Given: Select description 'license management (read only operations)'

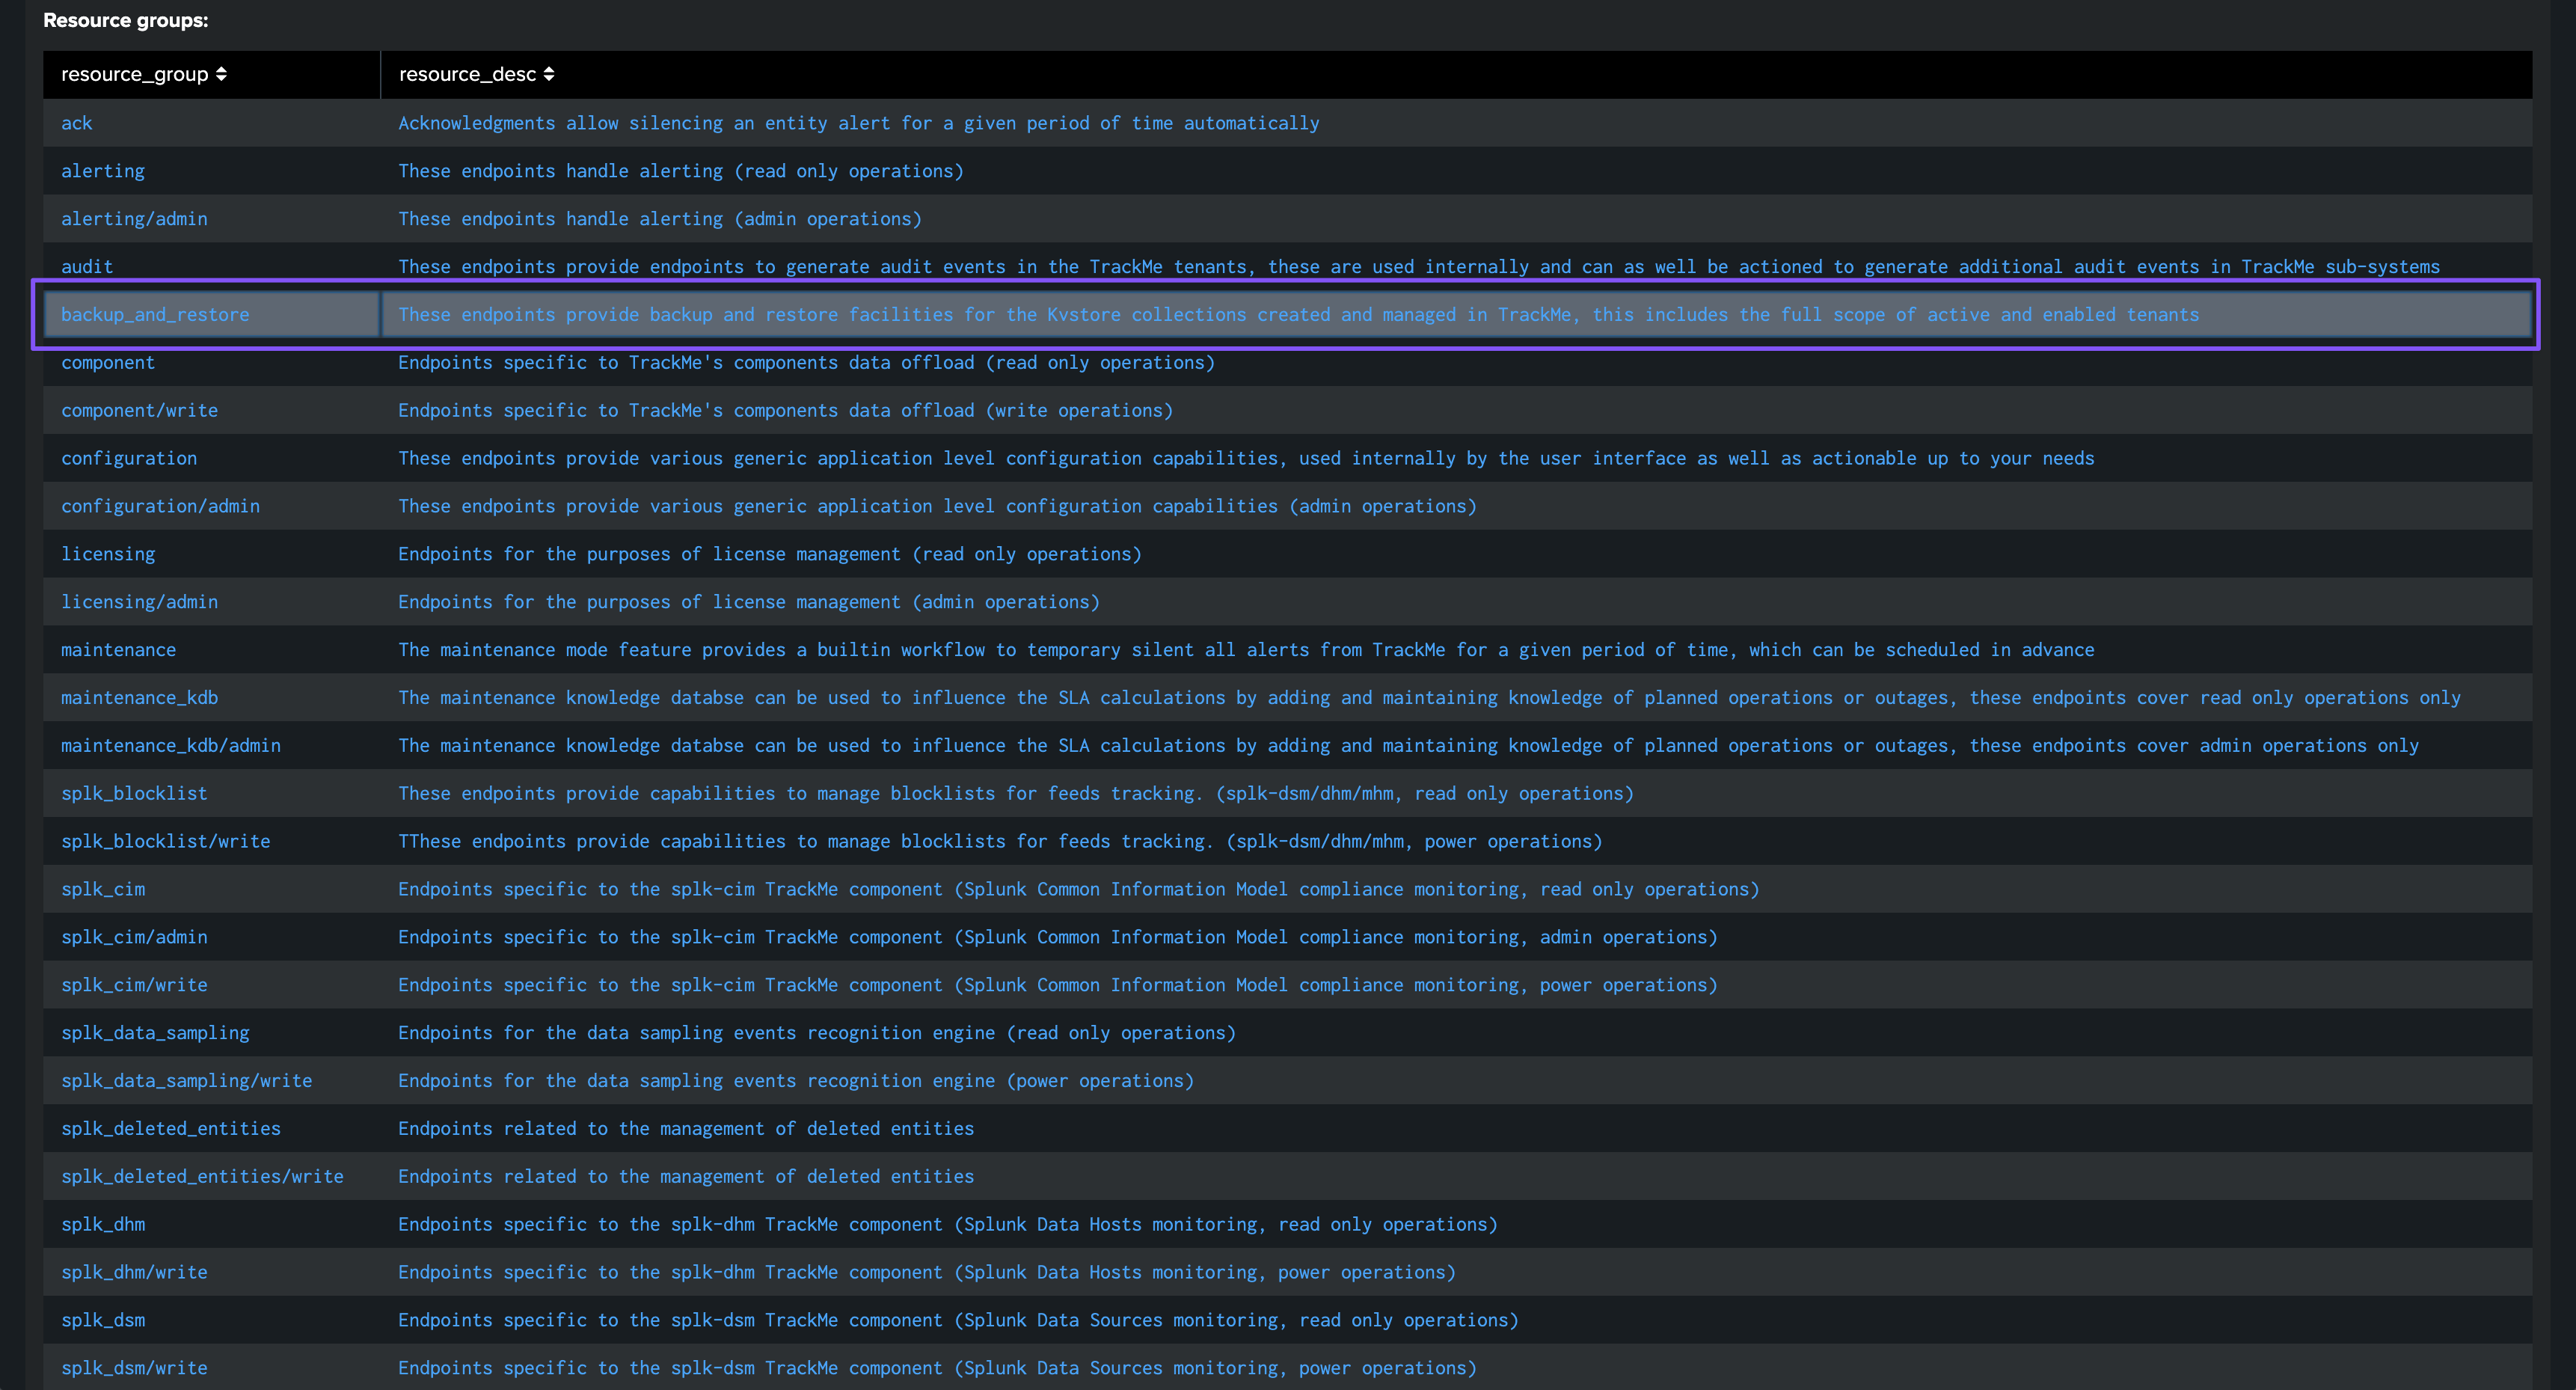Looking at the screenshot, I should [770, 554].
